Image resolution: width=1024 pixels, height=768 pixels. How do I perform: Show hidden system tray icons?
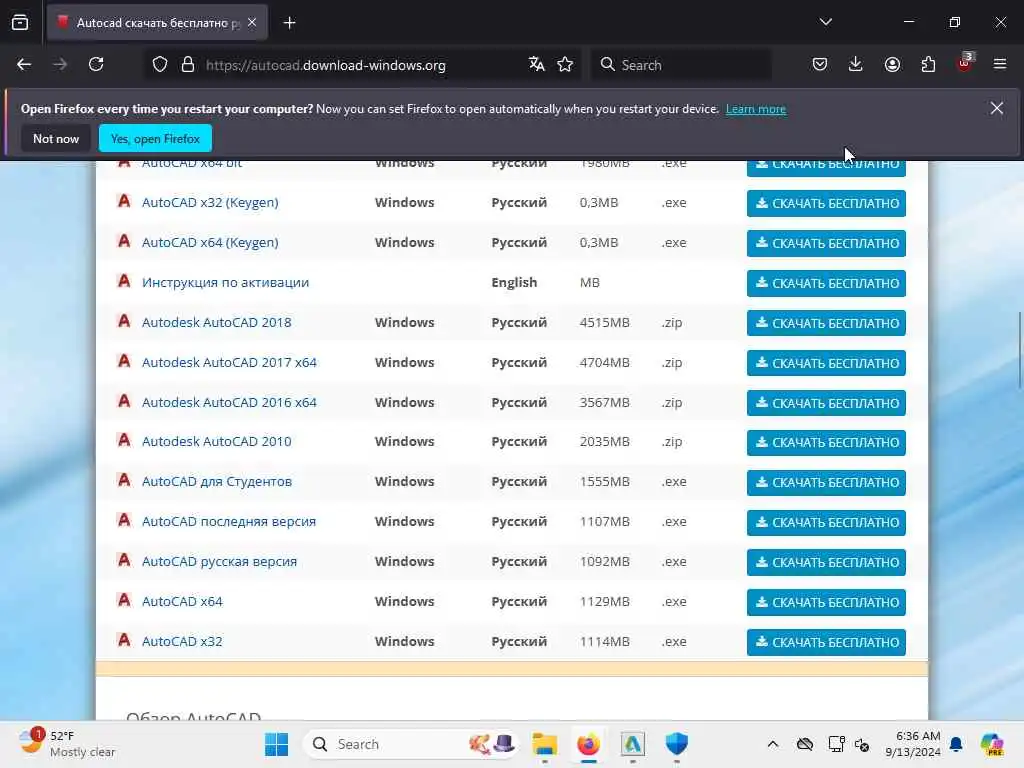773,744
